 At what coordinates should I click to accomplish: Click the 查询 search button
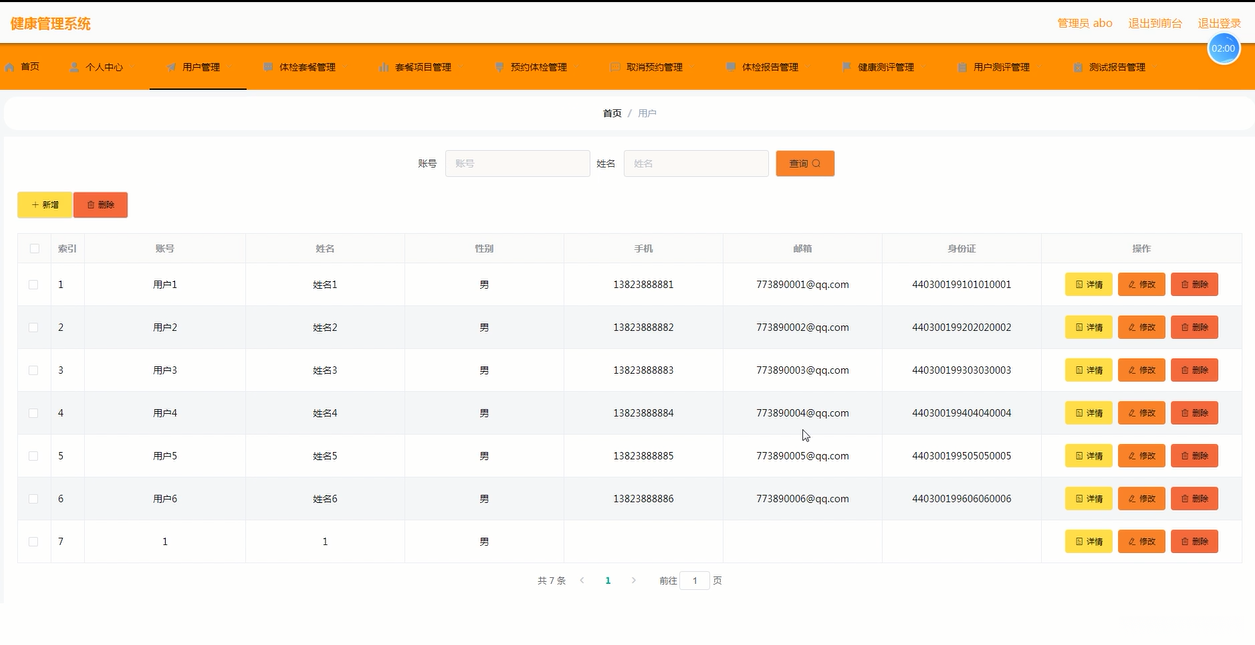click(804, 163)
